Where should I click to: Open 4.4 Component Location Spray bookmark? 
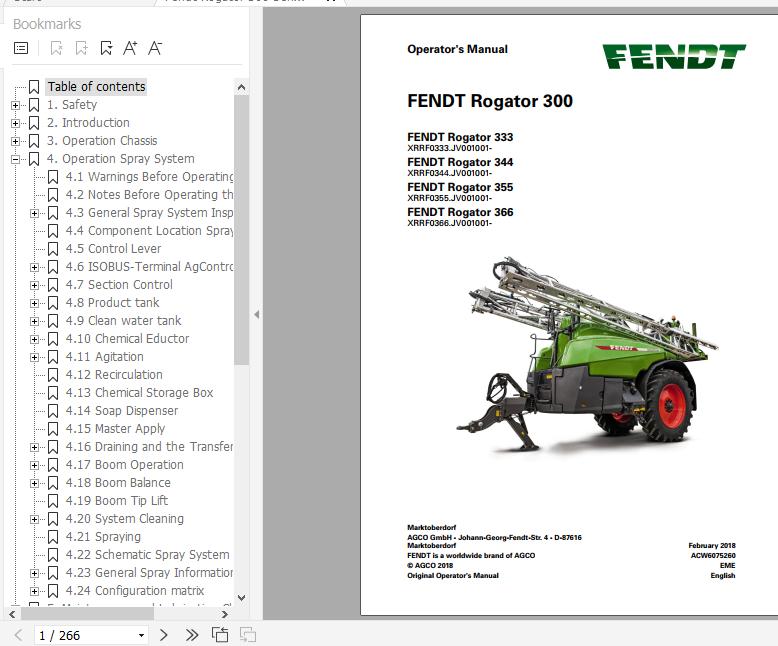click(149, 231)
